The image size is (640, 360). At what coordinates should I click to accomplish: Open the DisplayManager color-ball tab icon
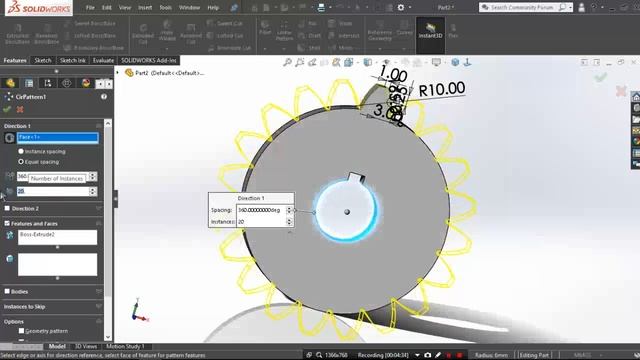(x=86, y=83)
